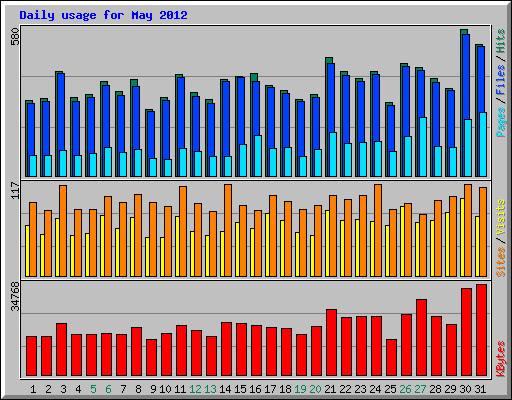Screen dimensions: 512x400
Task: Click day 8 on the x-axis
Action: [138, 389]
